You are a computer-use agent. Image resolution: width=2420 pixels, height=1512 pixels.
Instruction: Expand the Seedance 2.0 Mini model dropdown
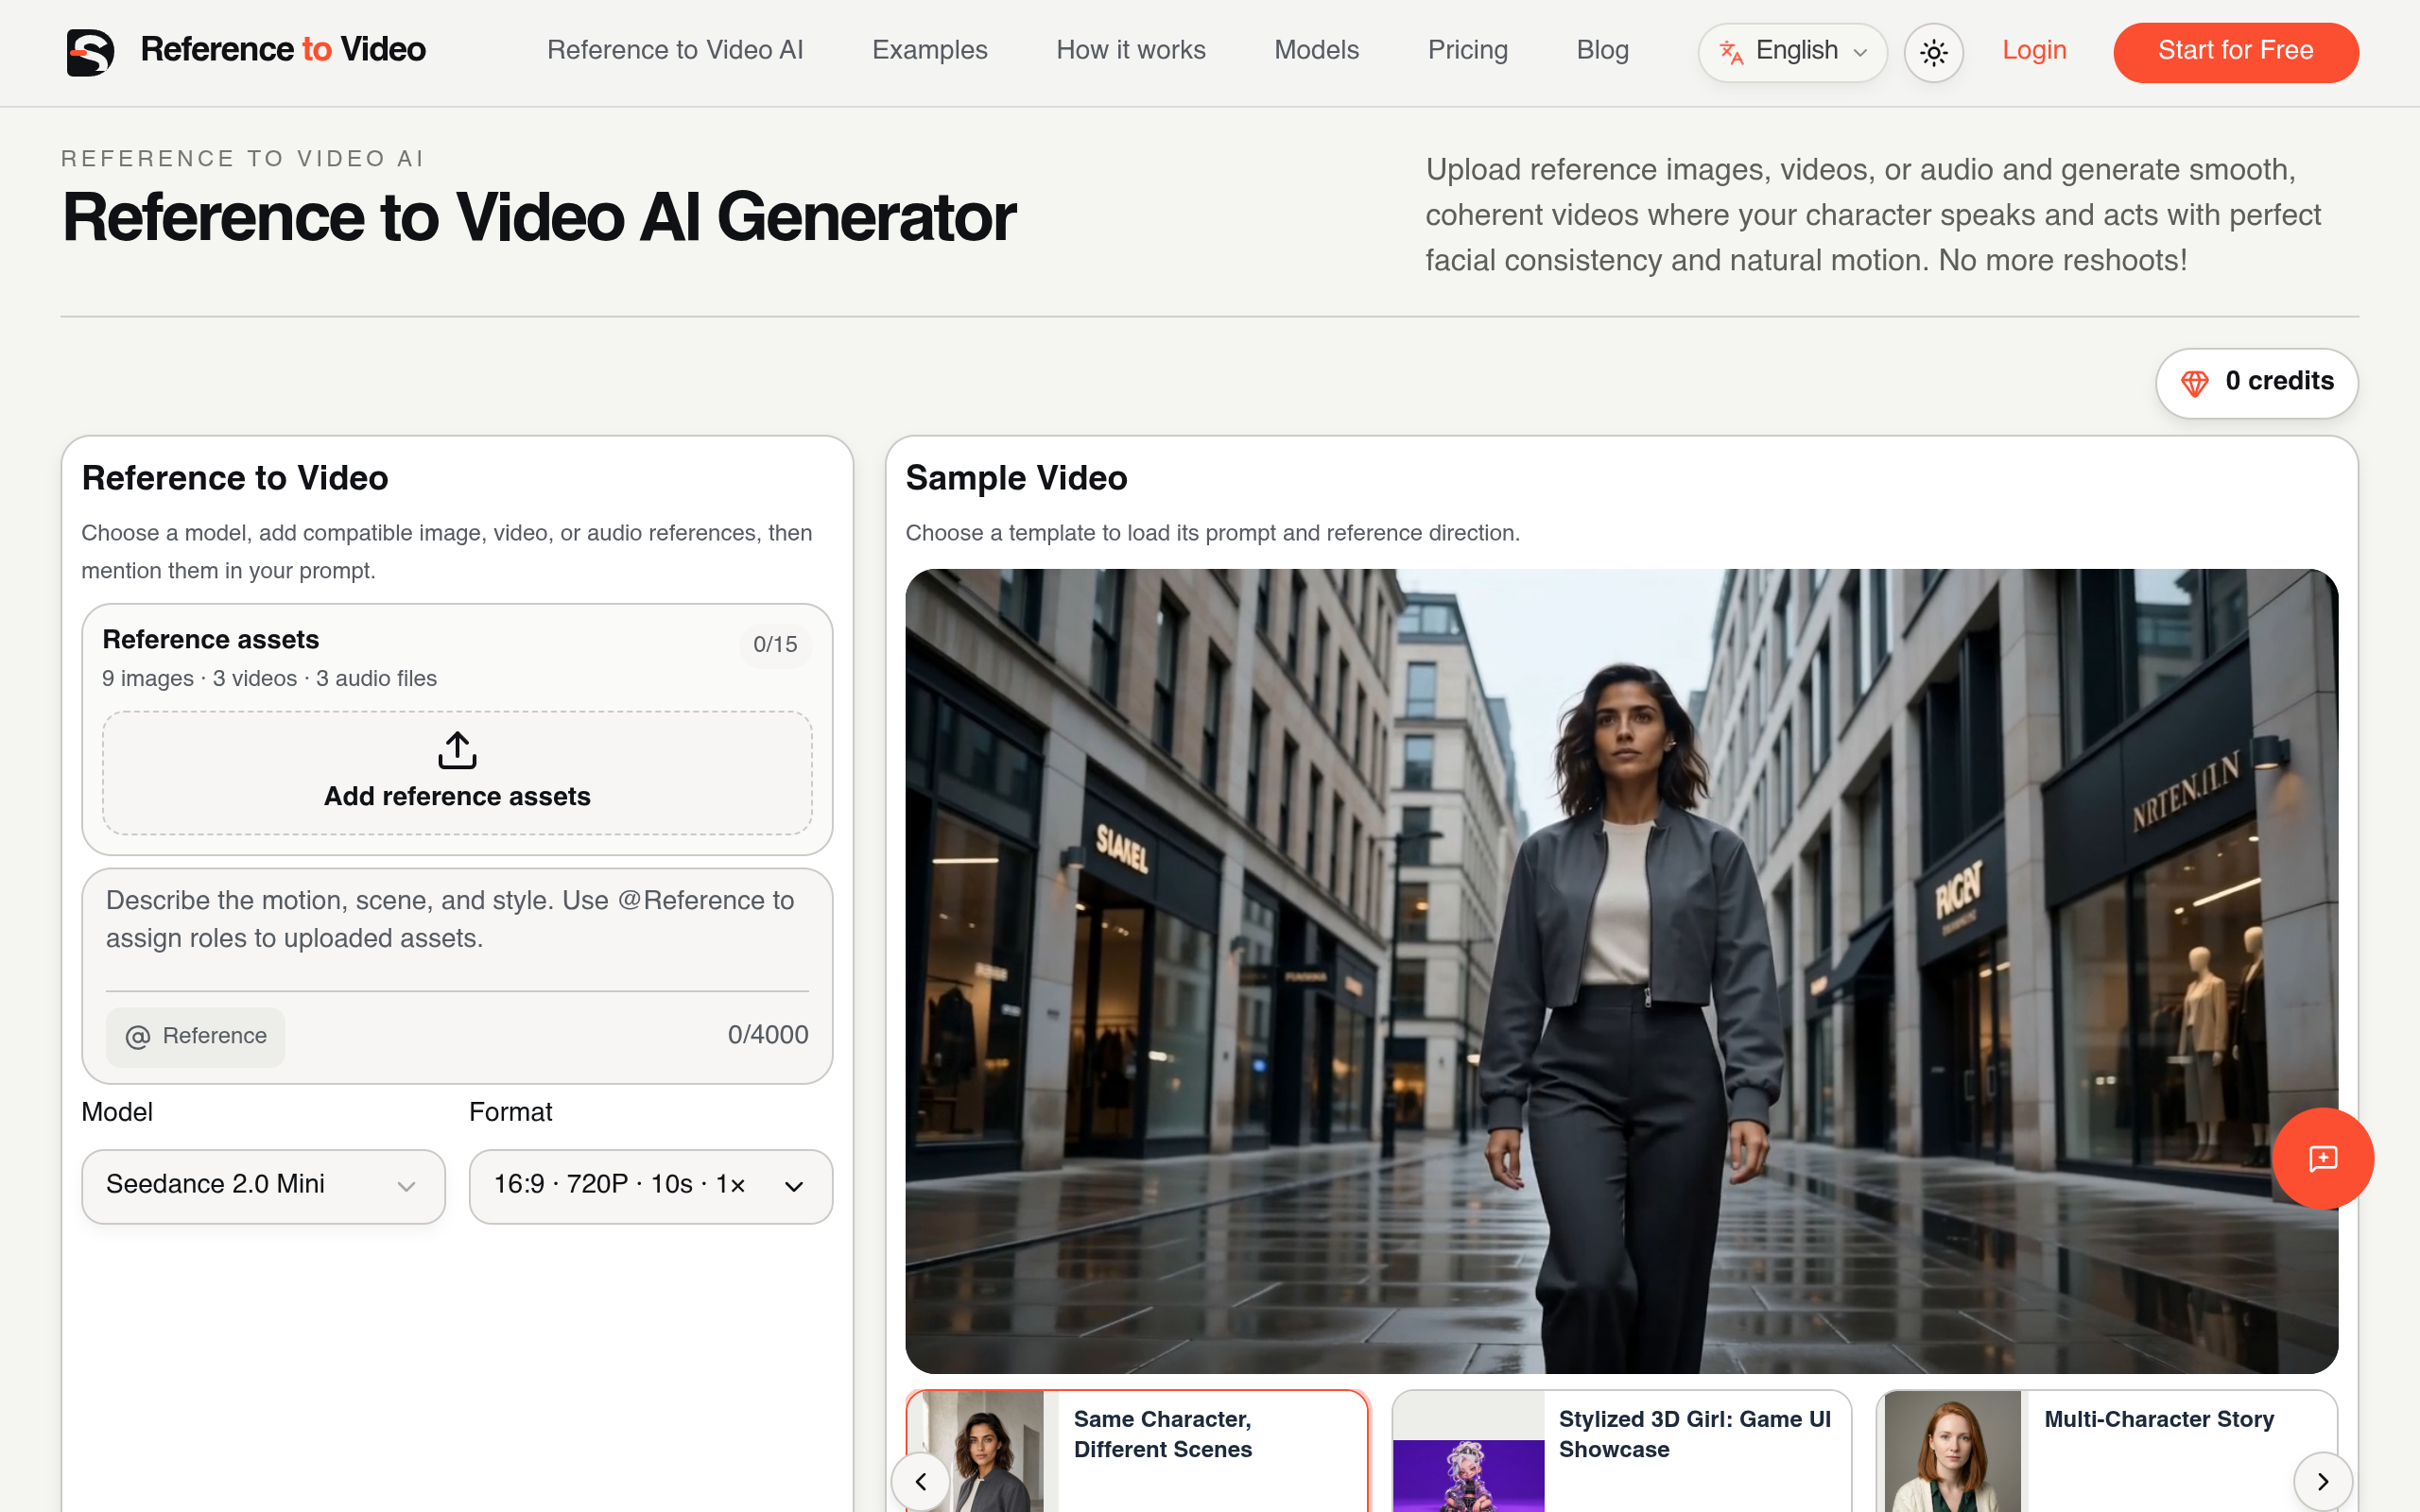click(x=263, y=1186)
